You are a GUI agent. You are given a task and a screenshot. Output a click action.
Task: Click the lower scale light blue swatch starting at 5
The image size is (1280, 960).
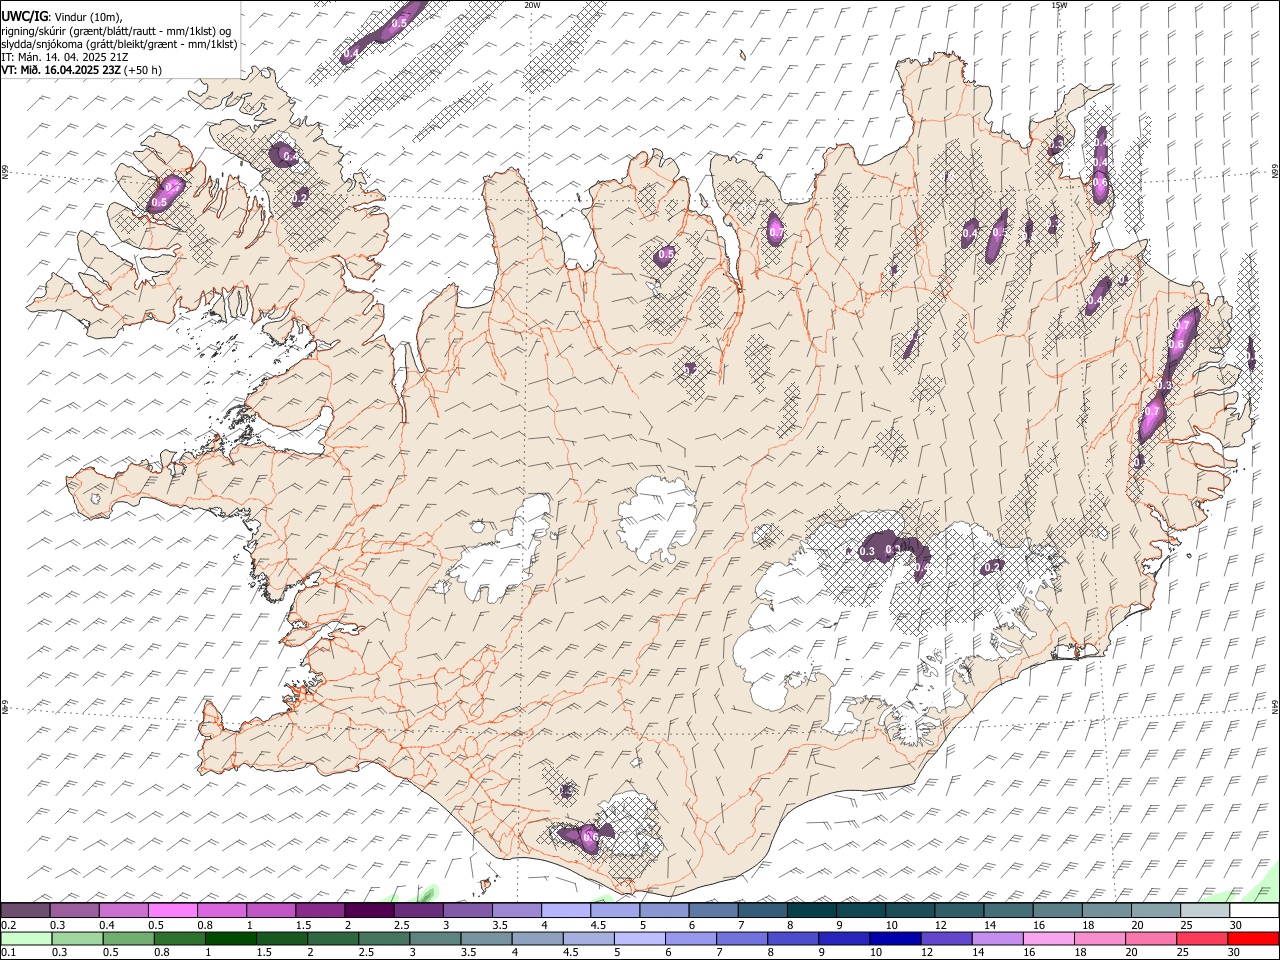(639, 939)
